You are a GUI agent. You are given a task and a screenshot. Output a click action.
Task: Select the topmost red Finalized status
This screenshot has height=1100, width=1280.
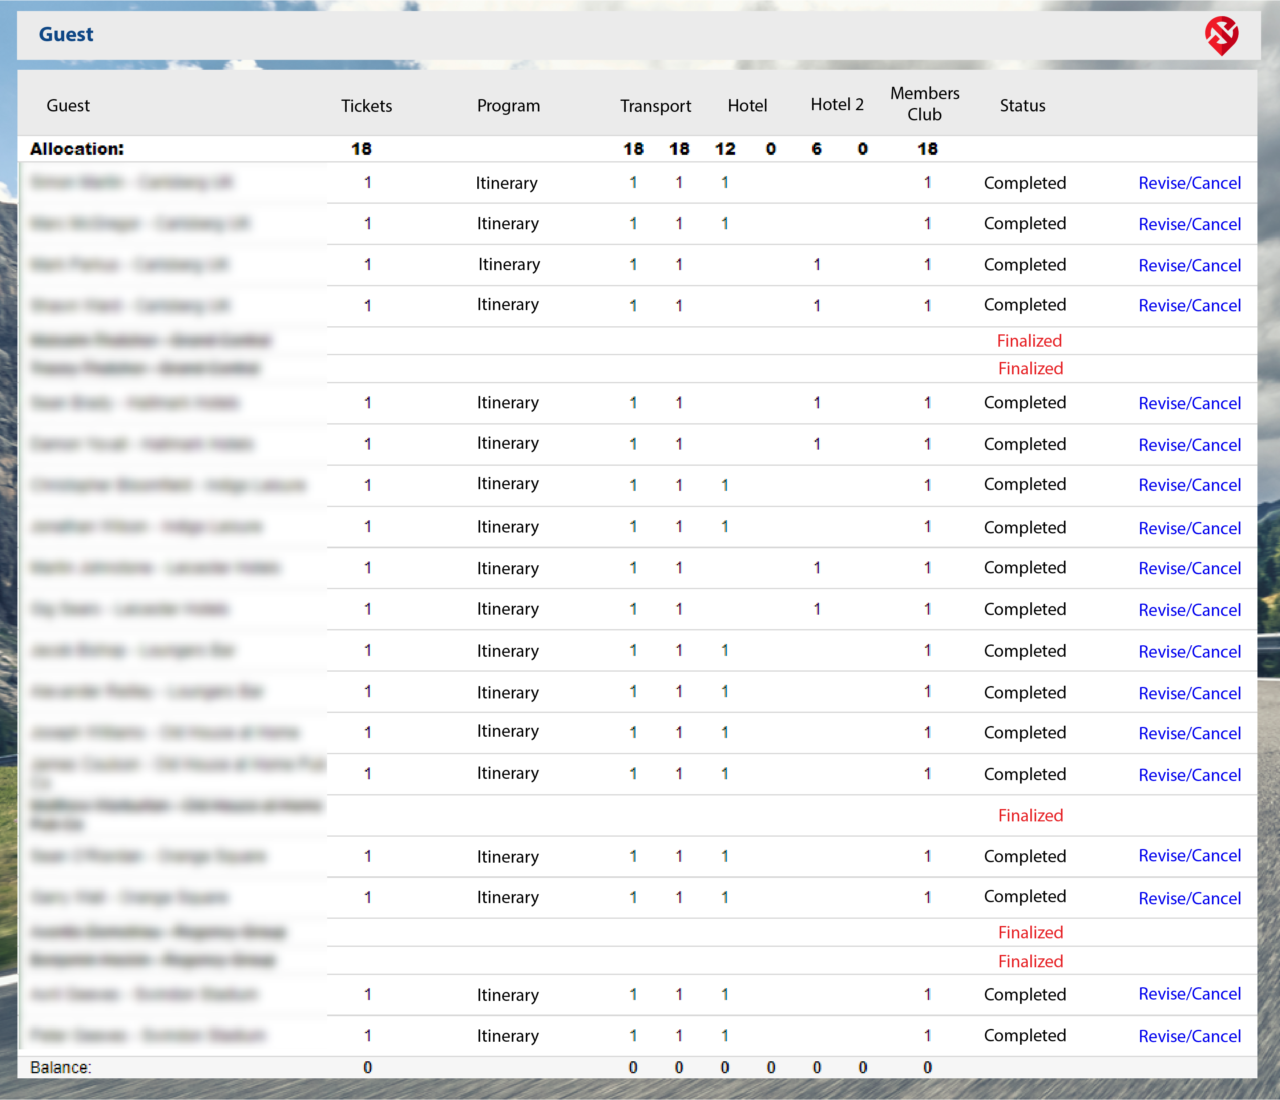point(1029,341)
